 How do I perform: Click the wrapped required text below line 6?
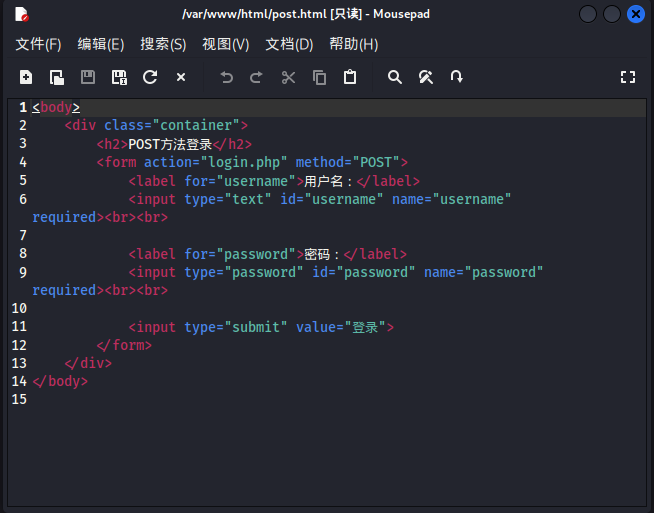64,217
